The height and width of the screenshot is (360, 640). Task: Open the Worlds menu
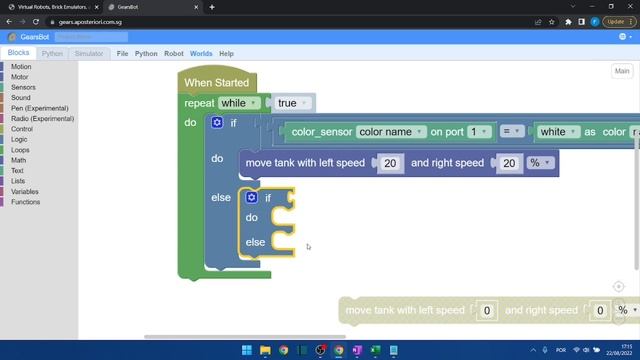click(201, 53)
